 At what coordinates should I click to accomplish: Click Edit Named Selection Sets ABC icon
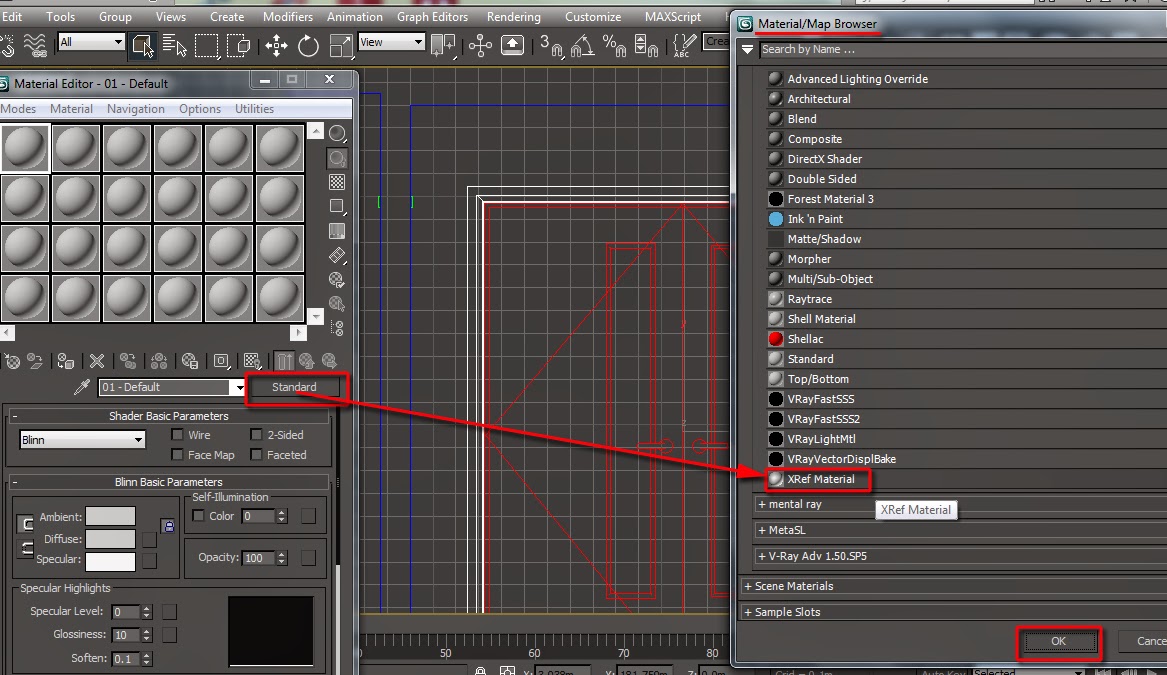click(684, 45)
